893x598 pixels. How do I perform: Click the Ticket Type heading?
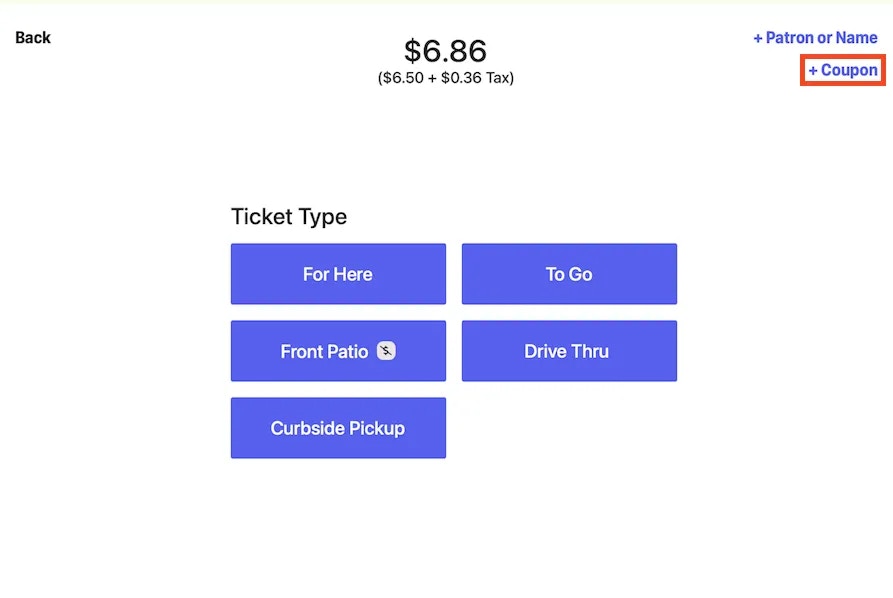click(289, 217)
